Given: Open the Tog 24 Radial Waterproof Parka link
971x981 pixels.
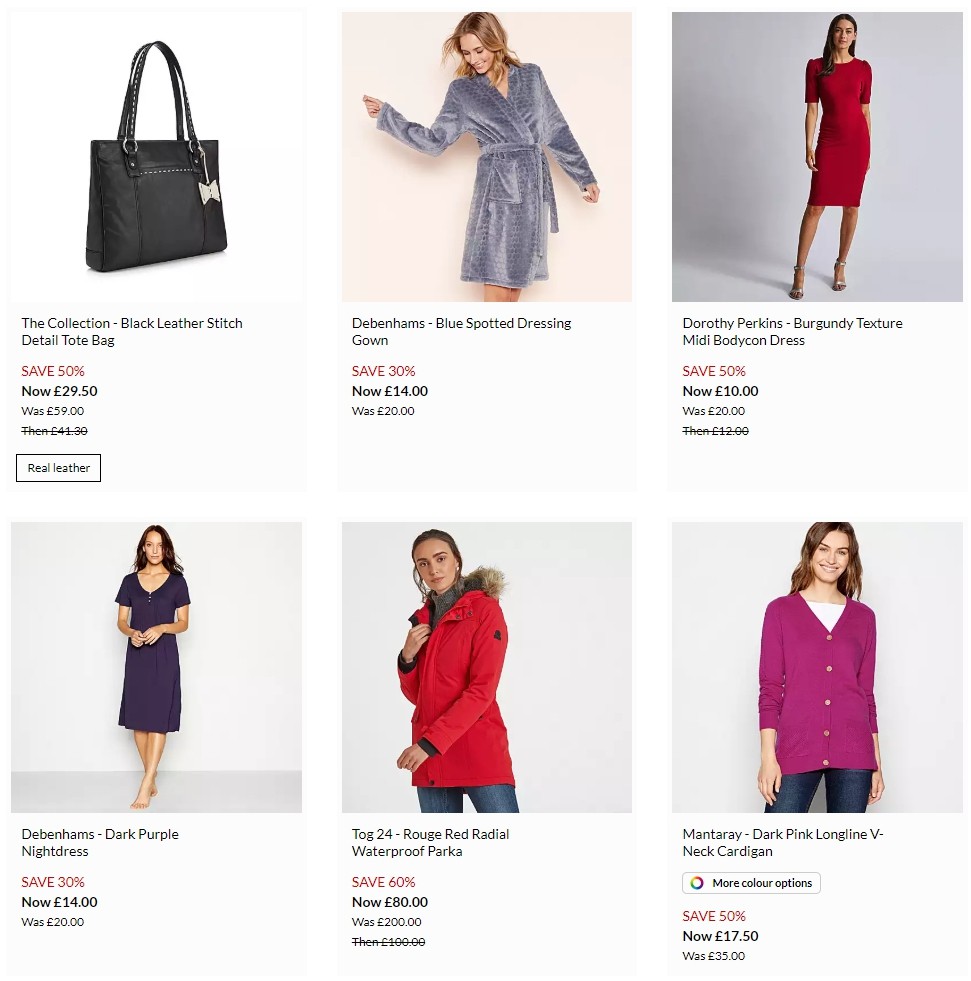Looking at the screenshot, I should click(x=430, y=842).
